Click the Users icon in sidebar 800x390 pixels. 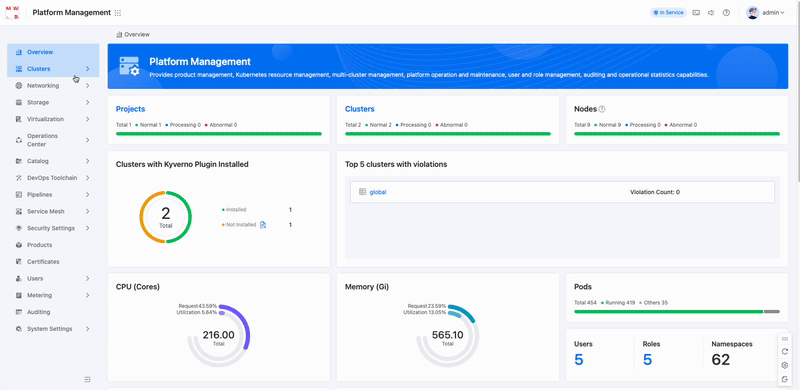[x=18, y=279]
